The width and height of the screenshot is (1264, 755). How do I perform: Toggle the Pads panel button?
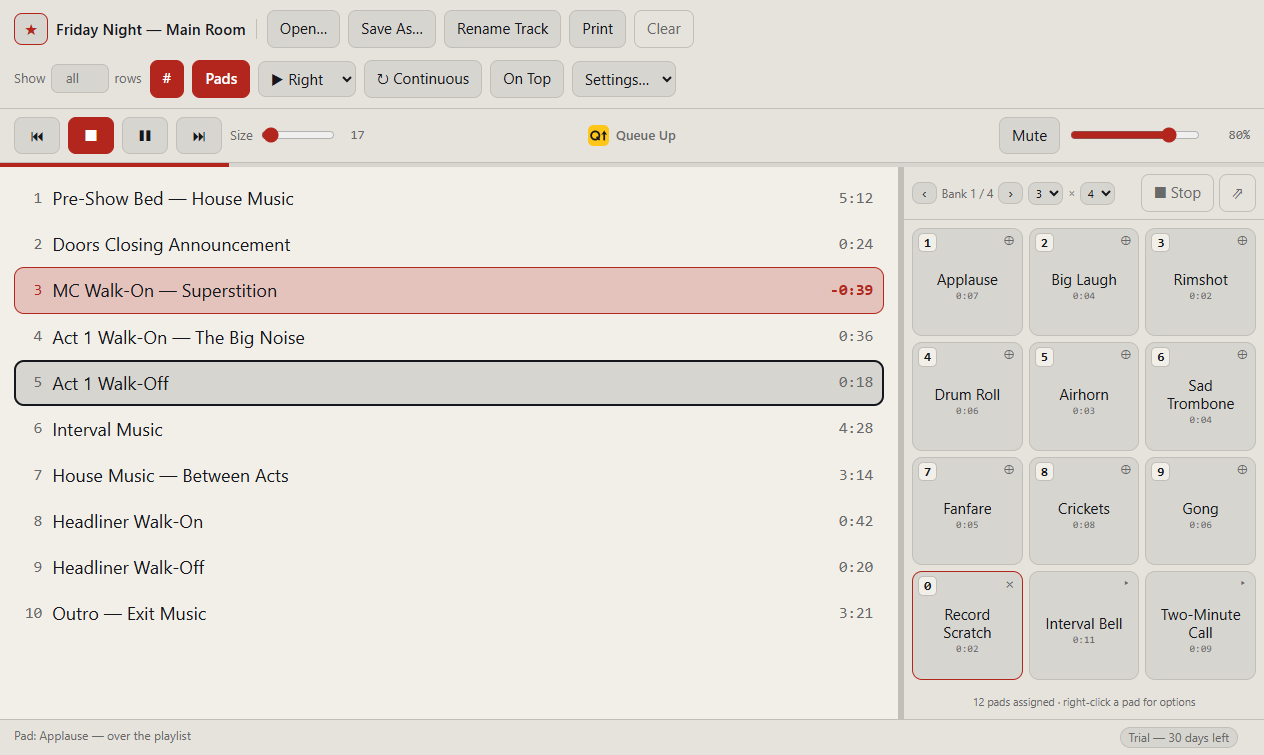click(221, 79)
